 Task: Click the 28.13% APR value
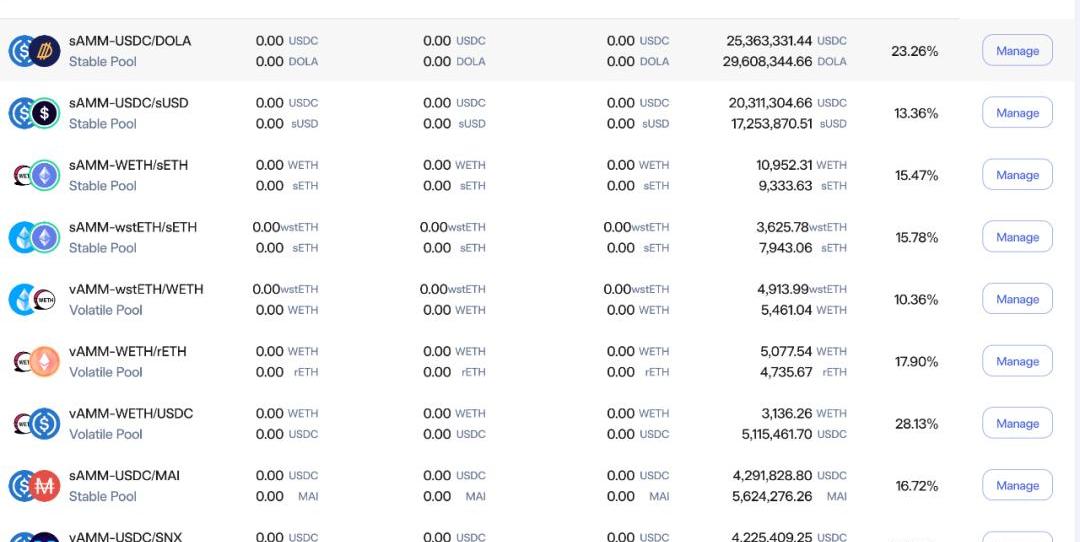(x=916, y=424)
